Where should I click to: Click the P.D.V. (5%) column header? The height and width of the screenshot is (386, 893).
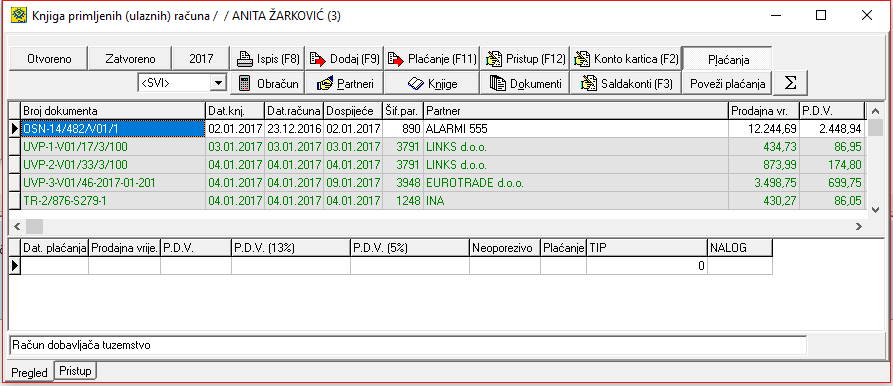tap(409, 248)
